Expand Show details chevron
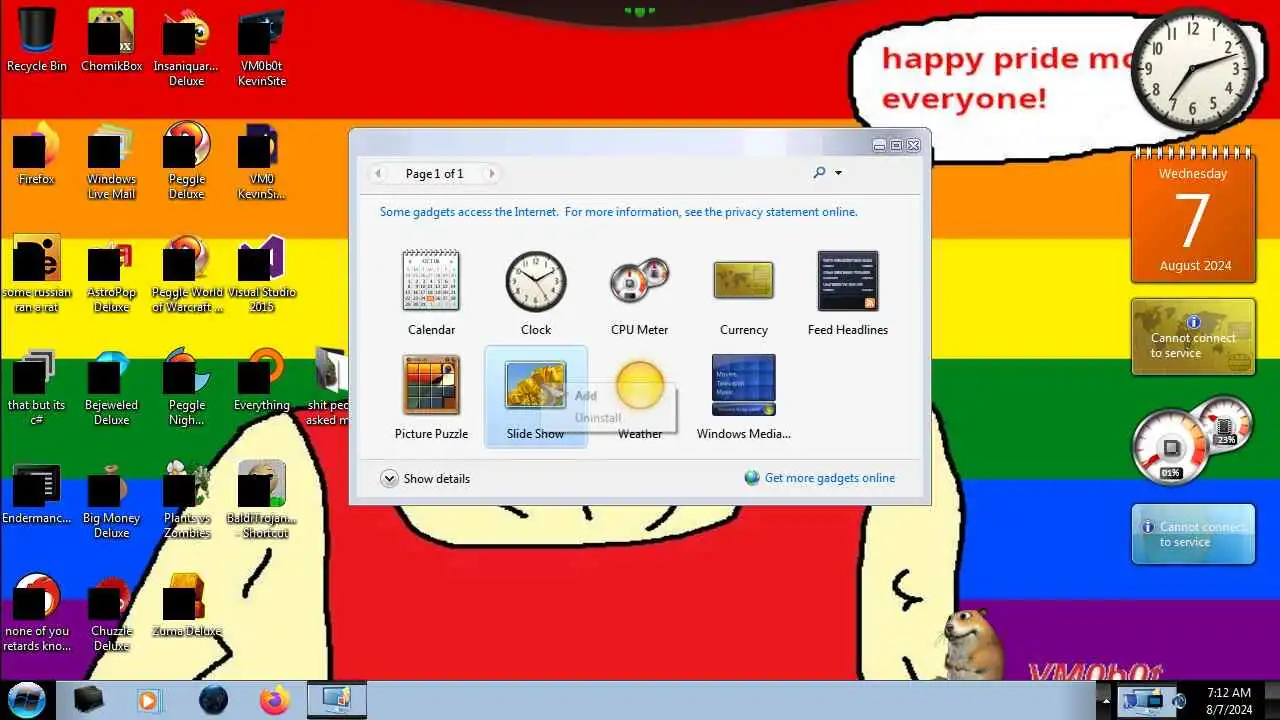This screenshot has width=1280, height=720. 389,479
